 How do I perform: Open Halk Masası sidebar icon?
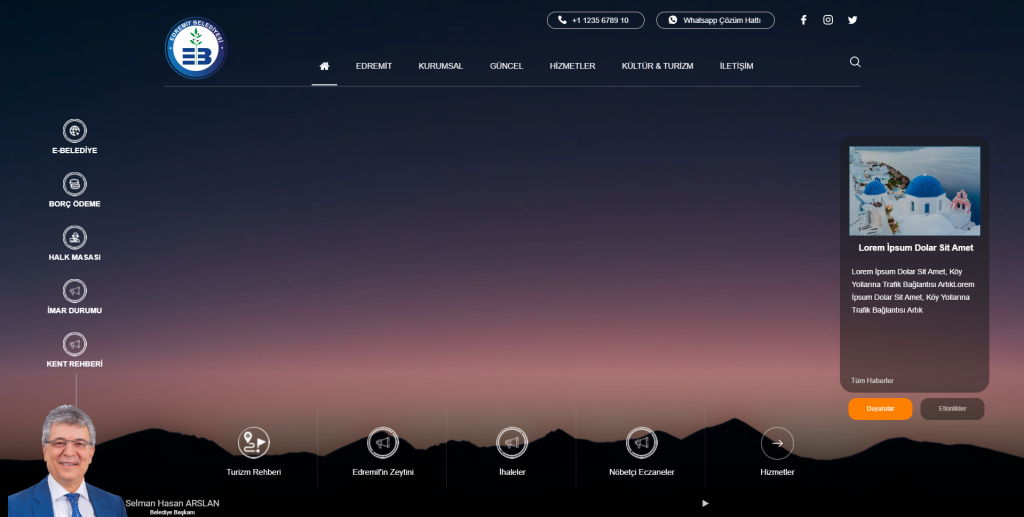(x=75, y=237)
